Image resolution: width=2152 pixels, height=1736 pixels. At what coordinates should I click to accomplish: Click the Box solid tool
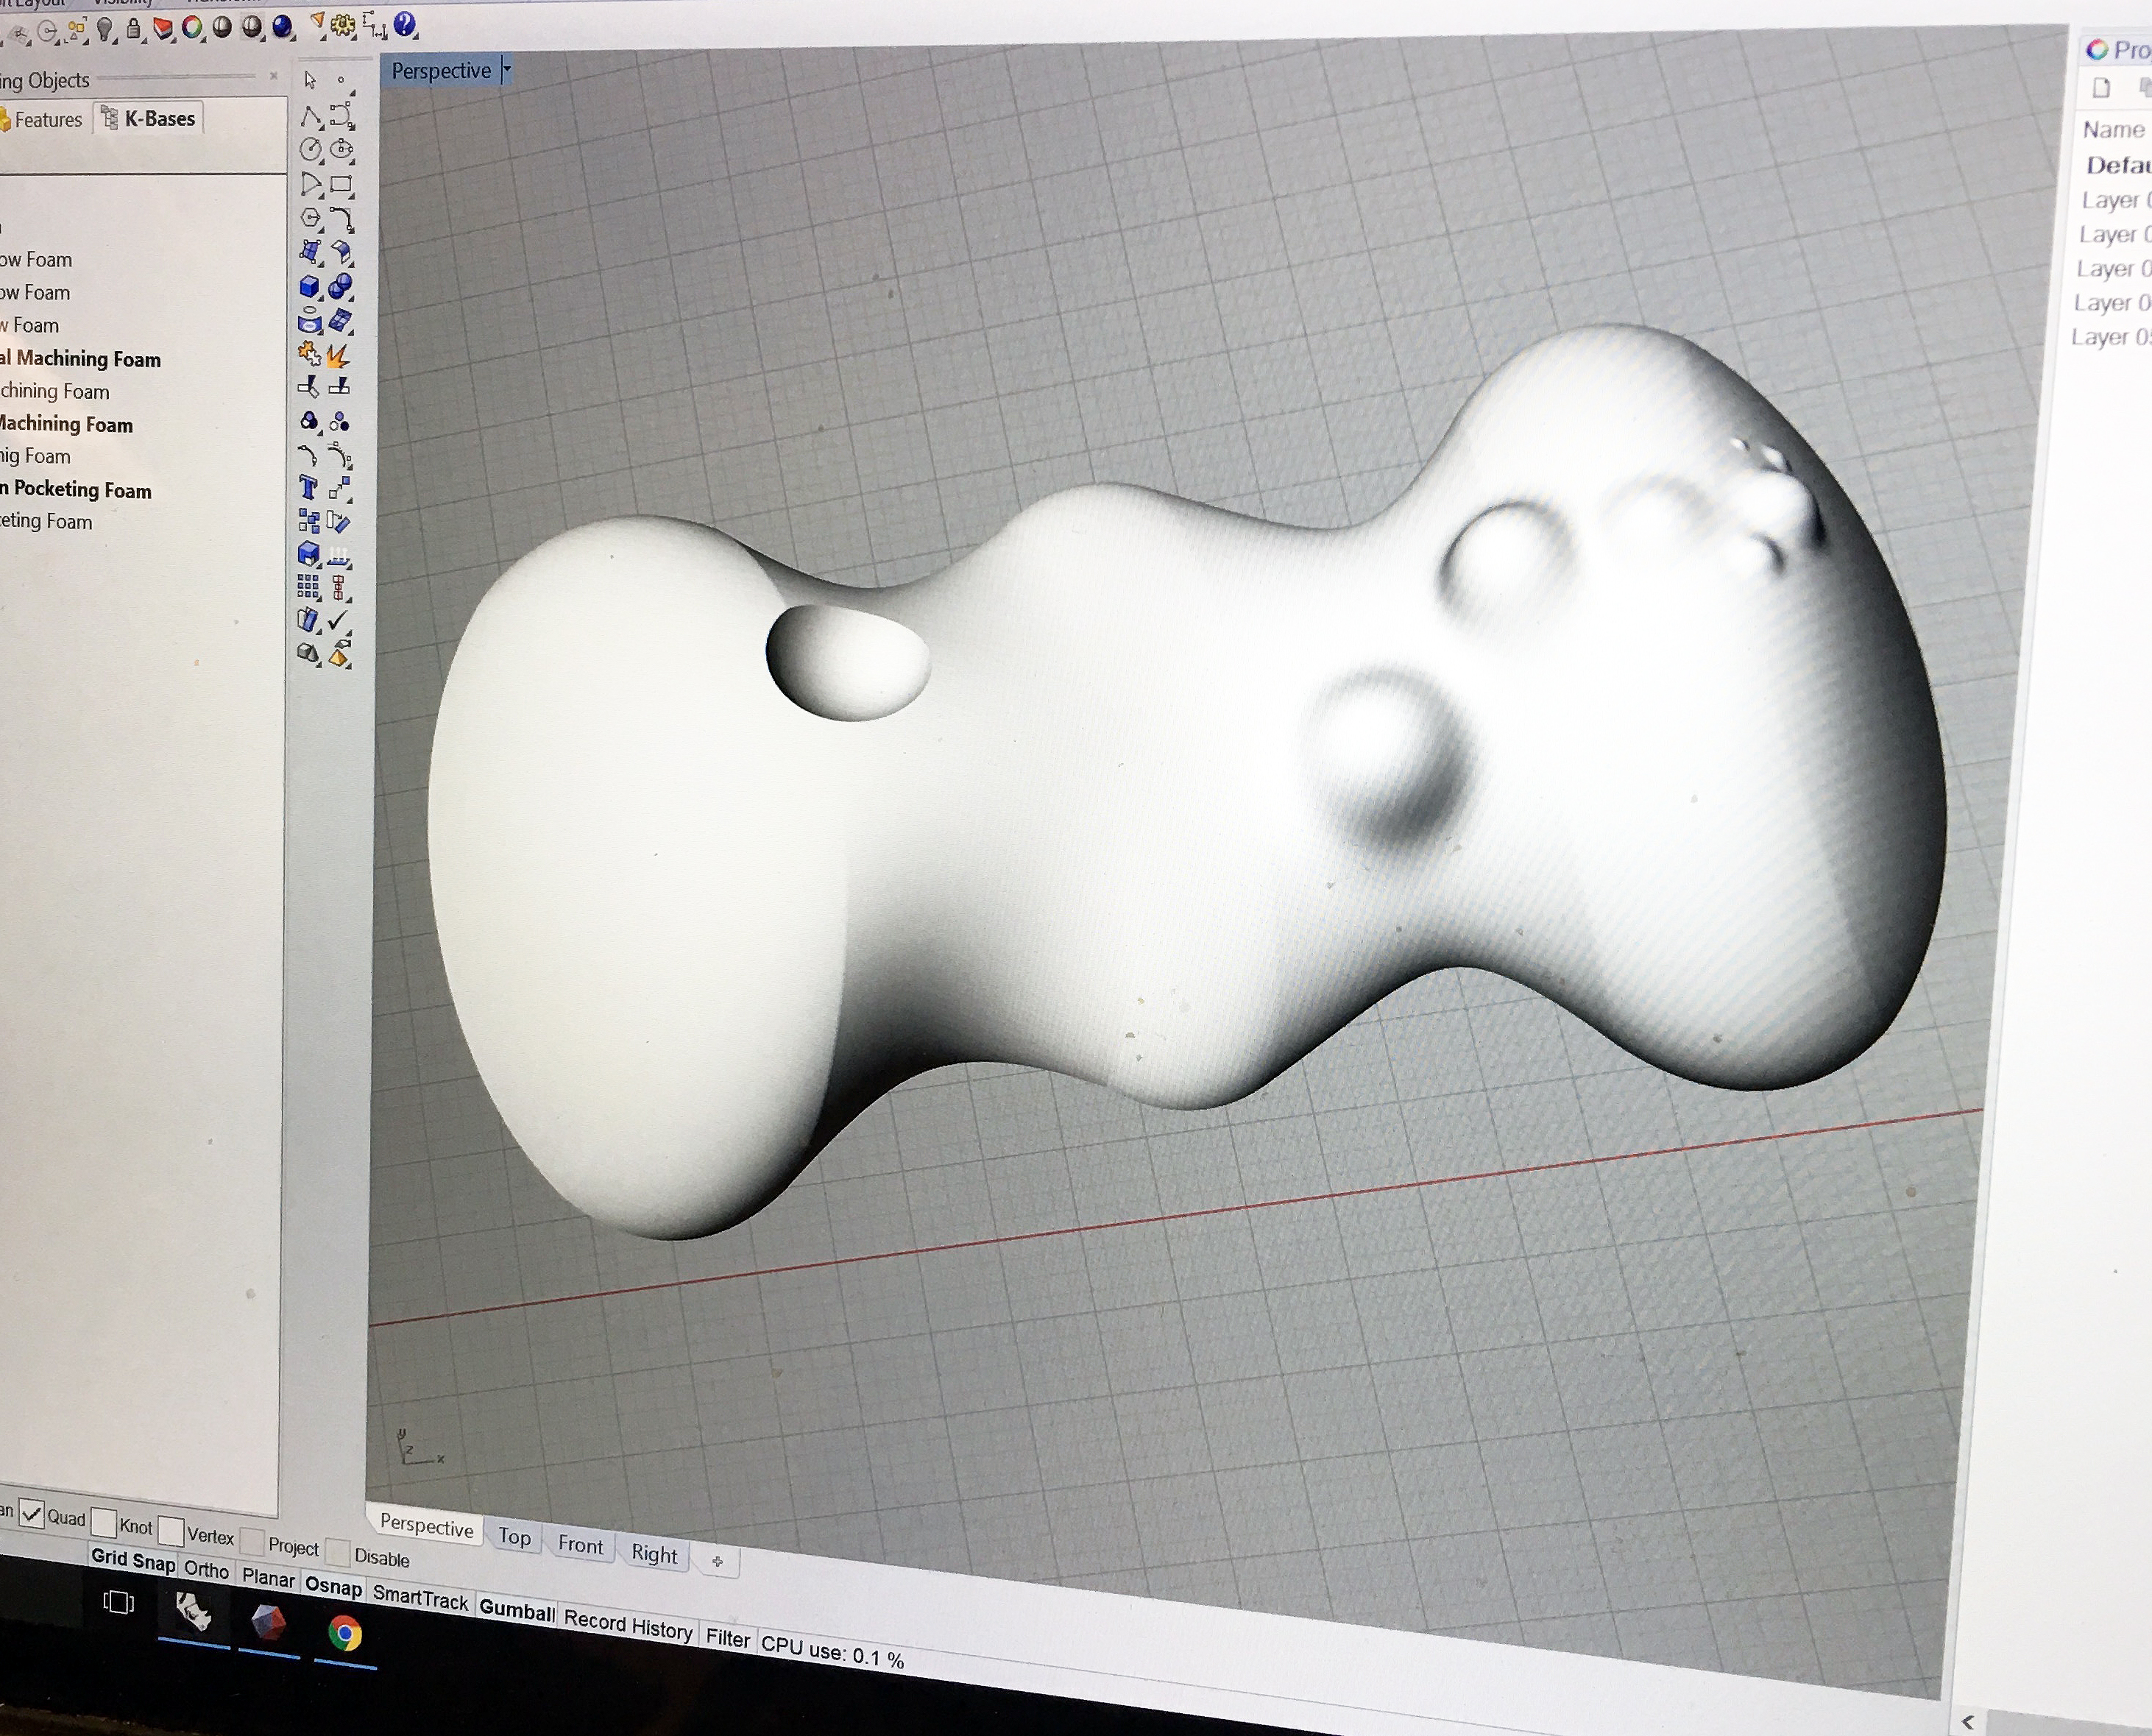coord(310,288)
